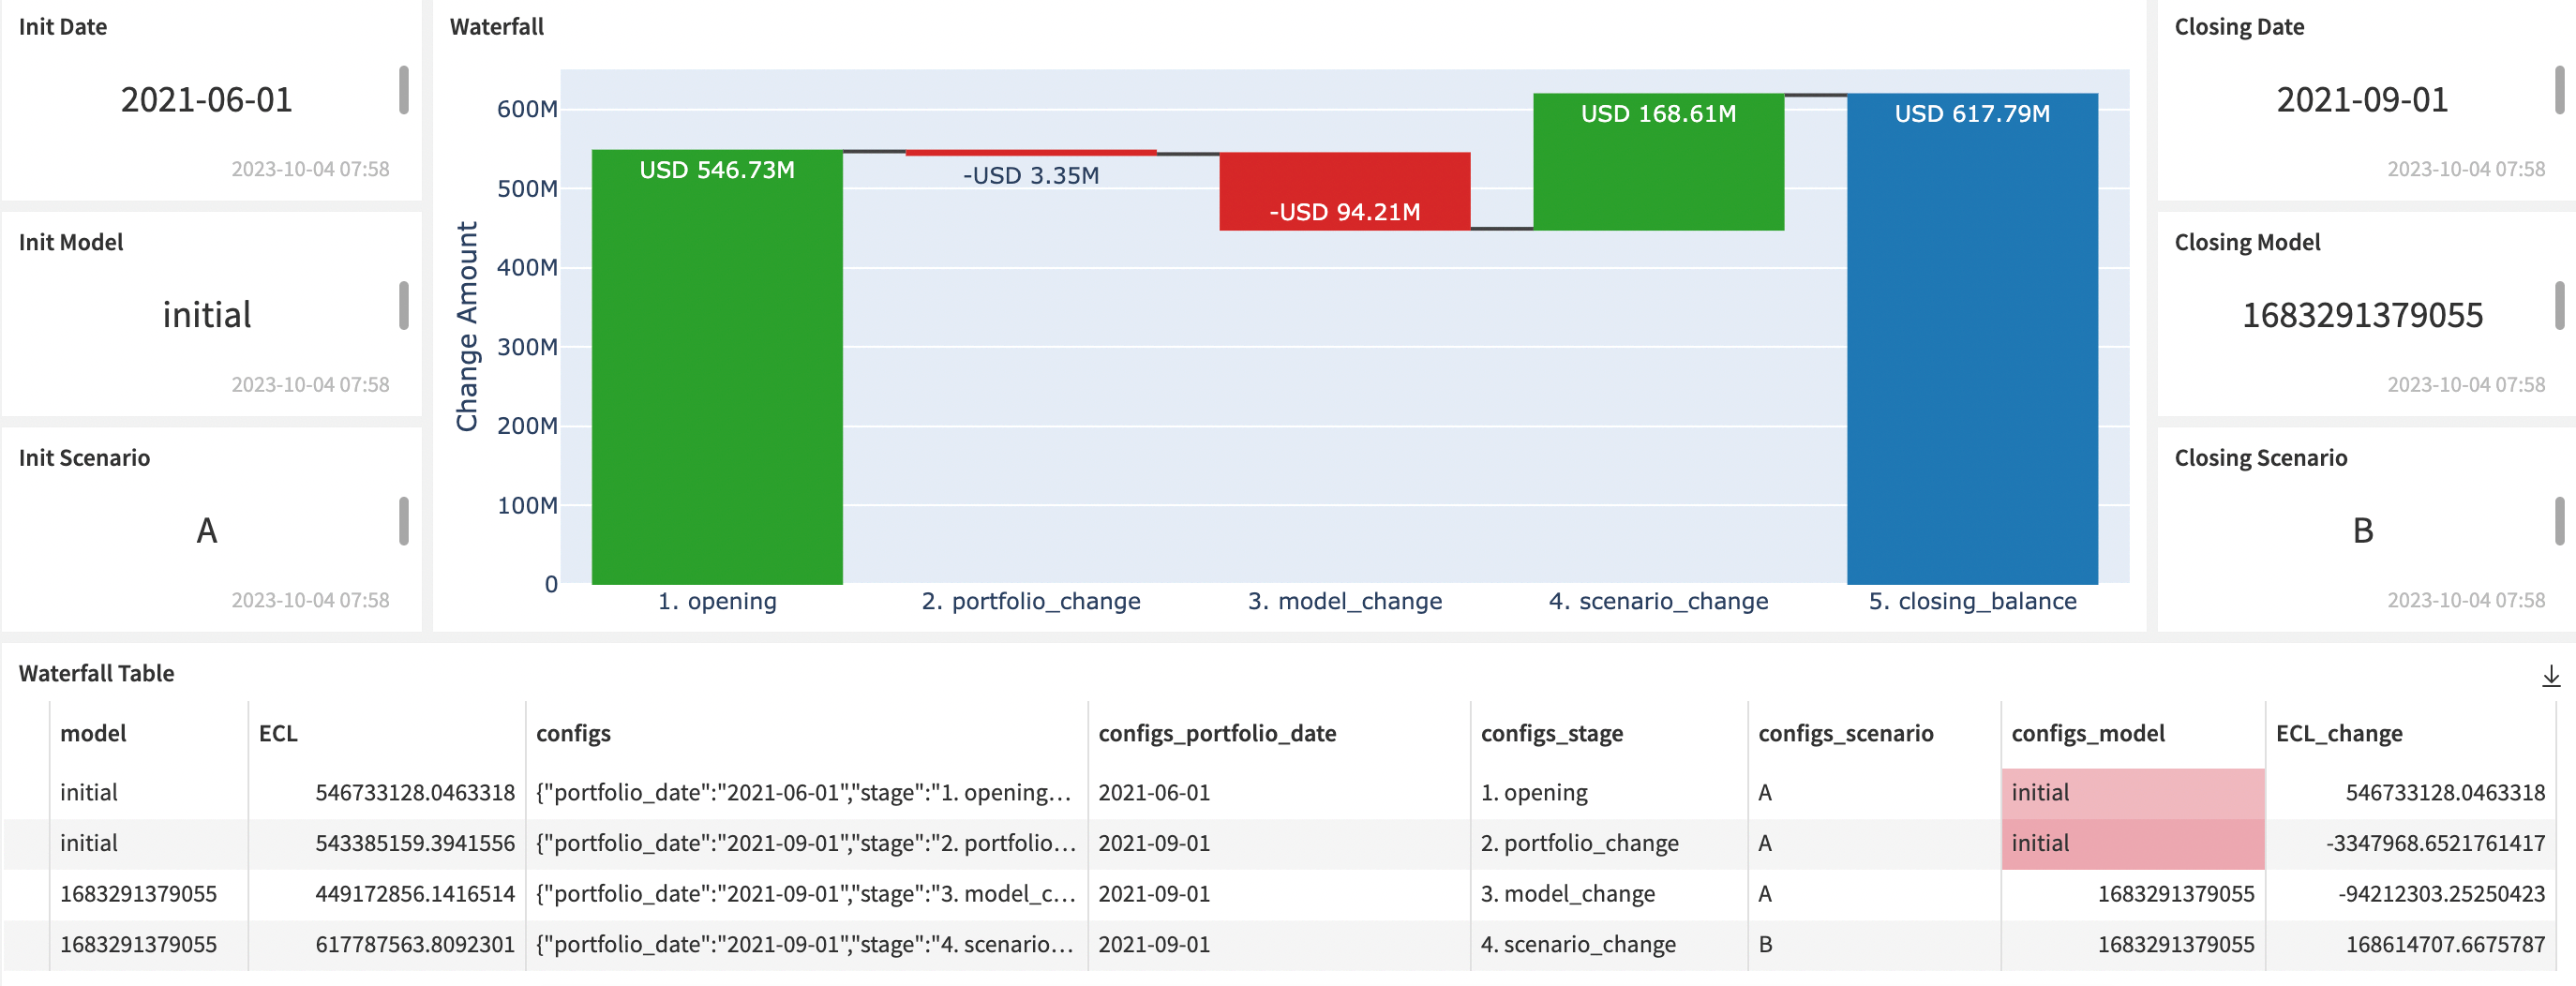This screenshot has height=986, width=2576.
Task: Click the small red portfolio_change bar
Action: [1030, 152]
